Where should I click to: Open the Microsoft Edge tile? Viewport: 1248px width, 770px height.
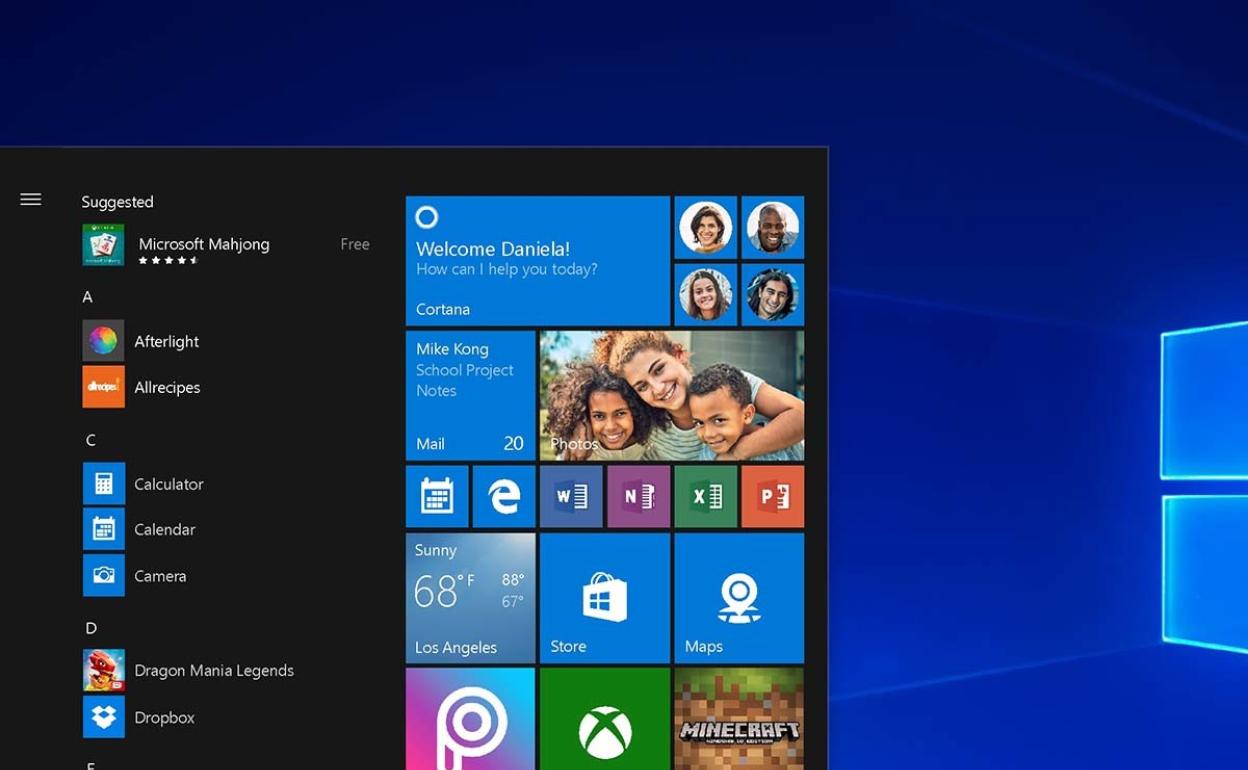(503, 496)
